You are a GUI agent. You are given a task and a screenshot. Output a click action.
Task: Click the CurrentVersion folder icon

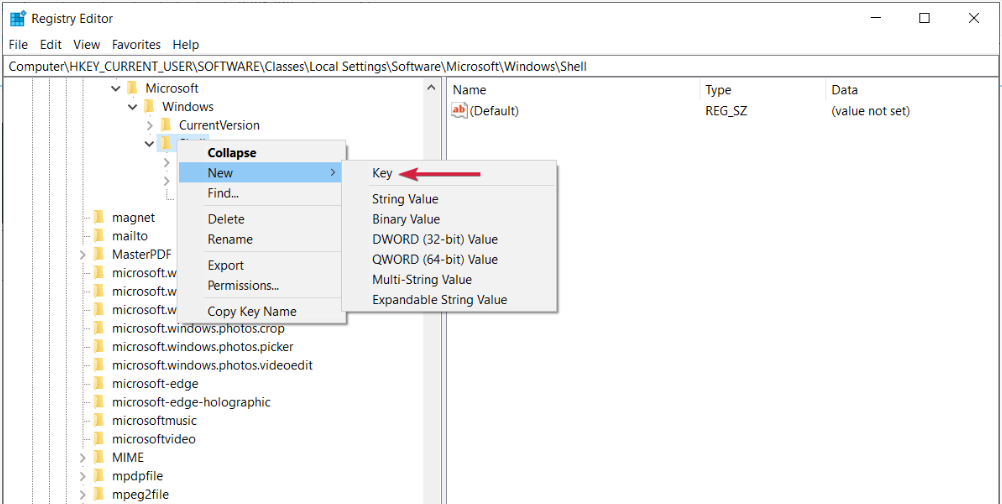166,125
